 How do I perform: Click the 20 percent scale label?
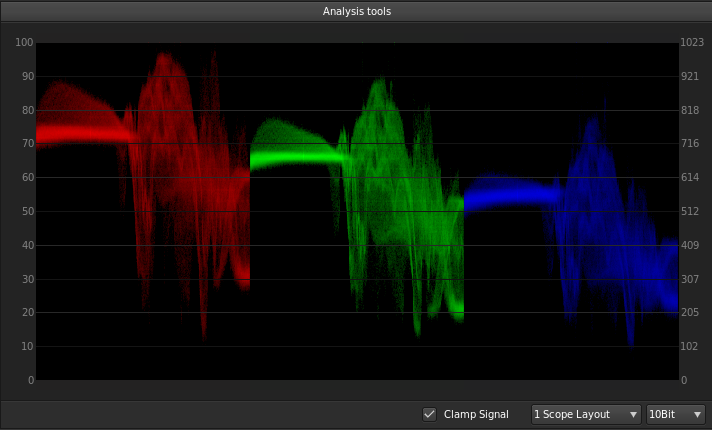click(x=28, y=312)
